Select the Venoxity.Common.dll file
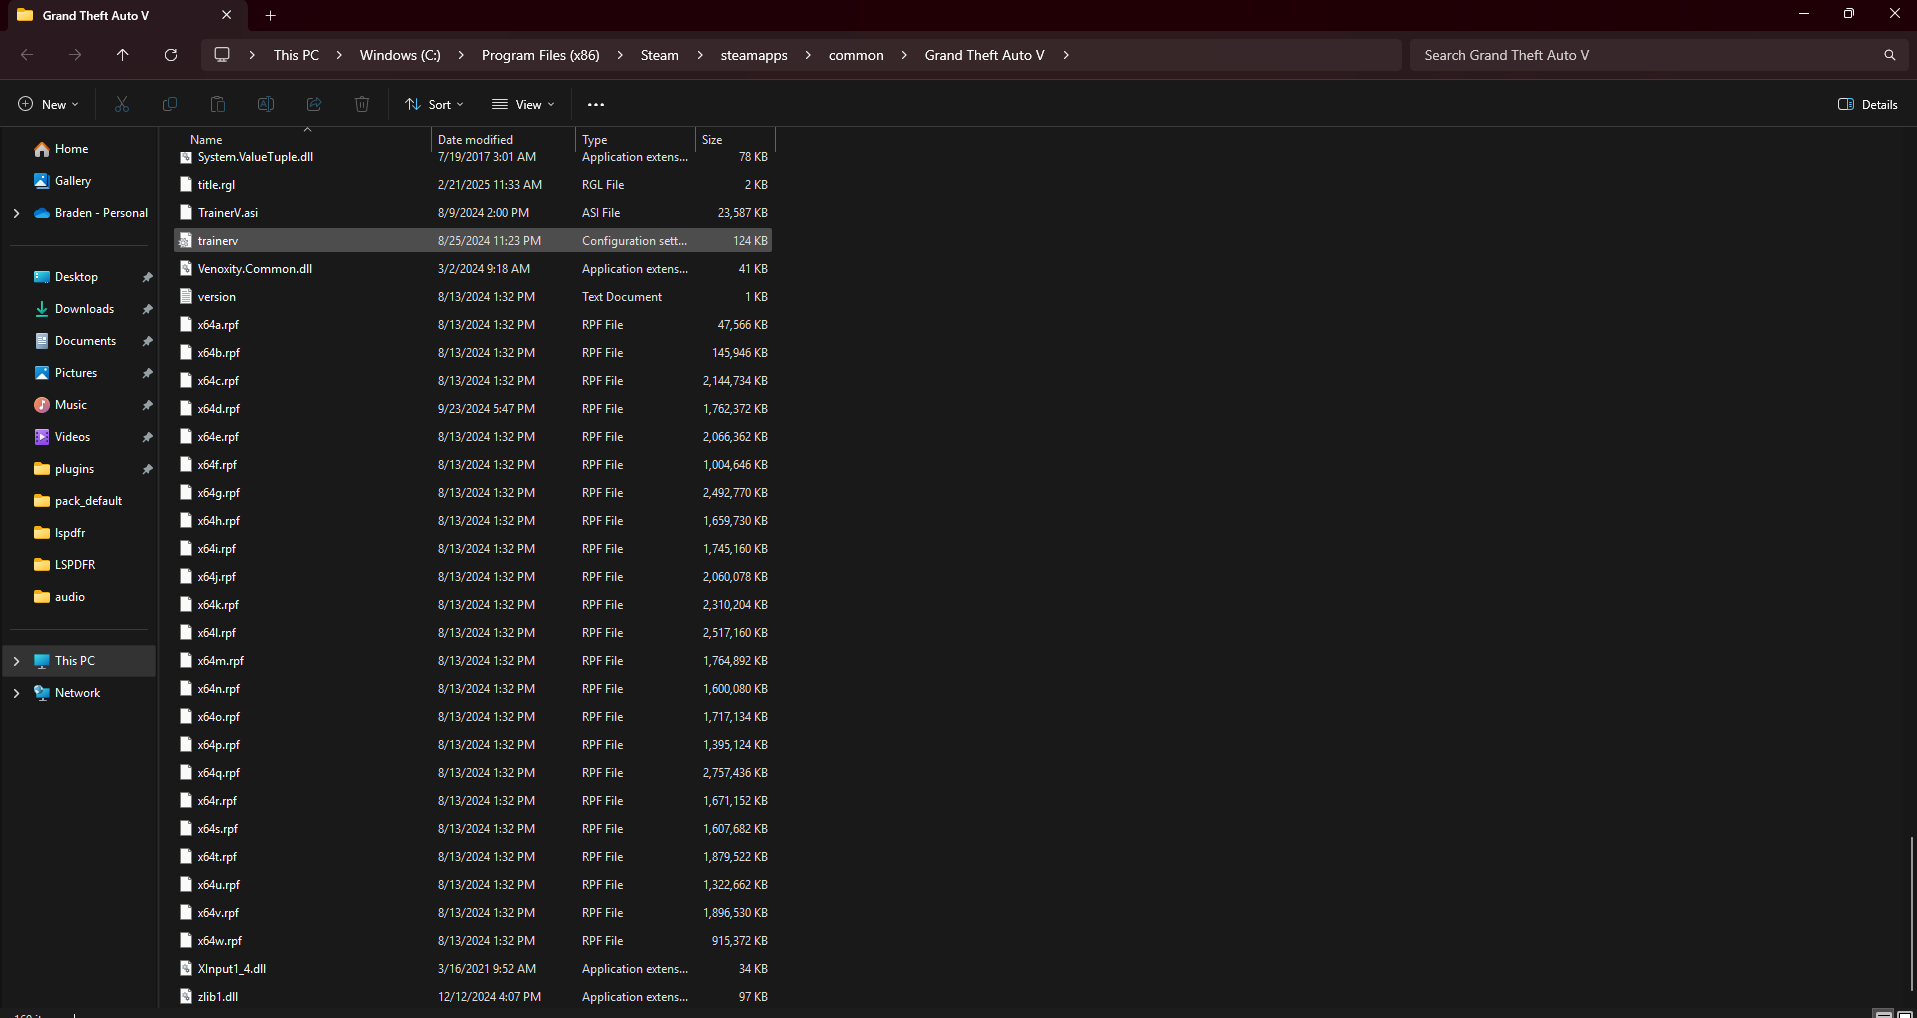 [x=473, y=269]
